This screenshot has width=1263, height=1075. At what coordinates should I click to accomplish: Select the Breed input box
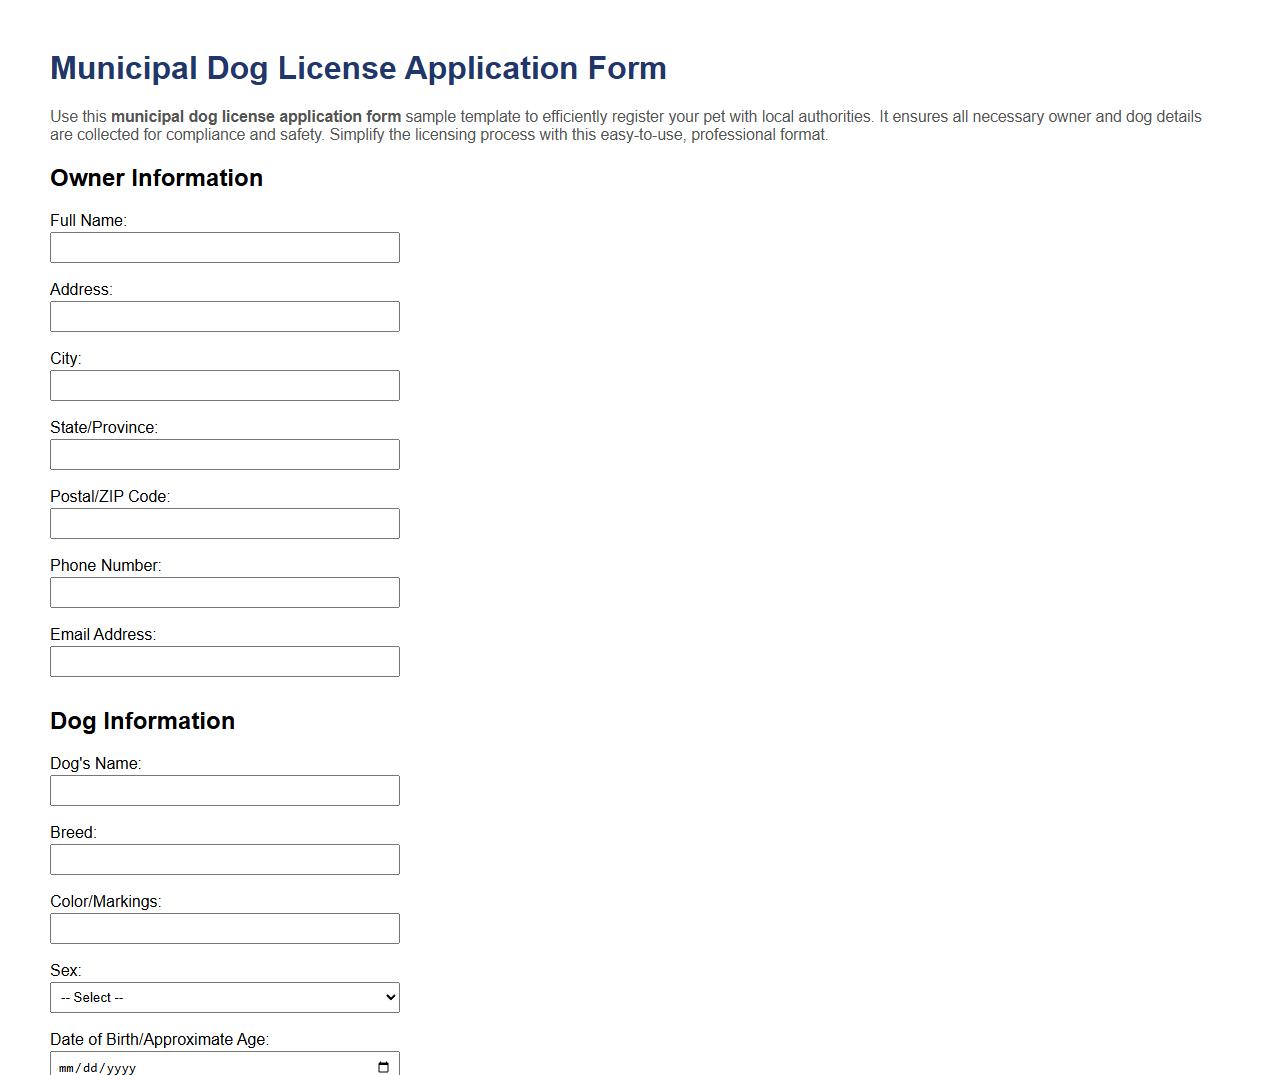[224, 859]
